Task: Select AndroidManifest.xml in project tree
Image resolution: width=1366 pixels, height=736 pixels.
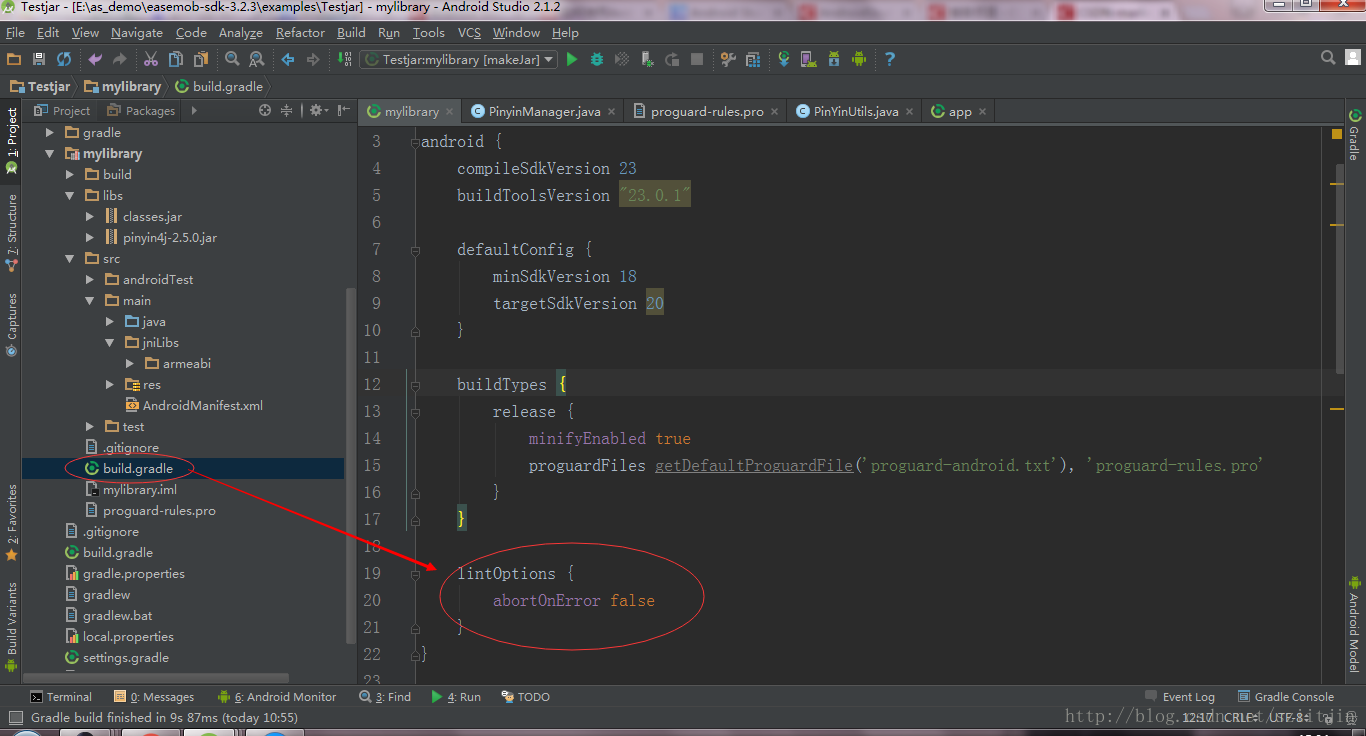Action: [x=194, y=405]
